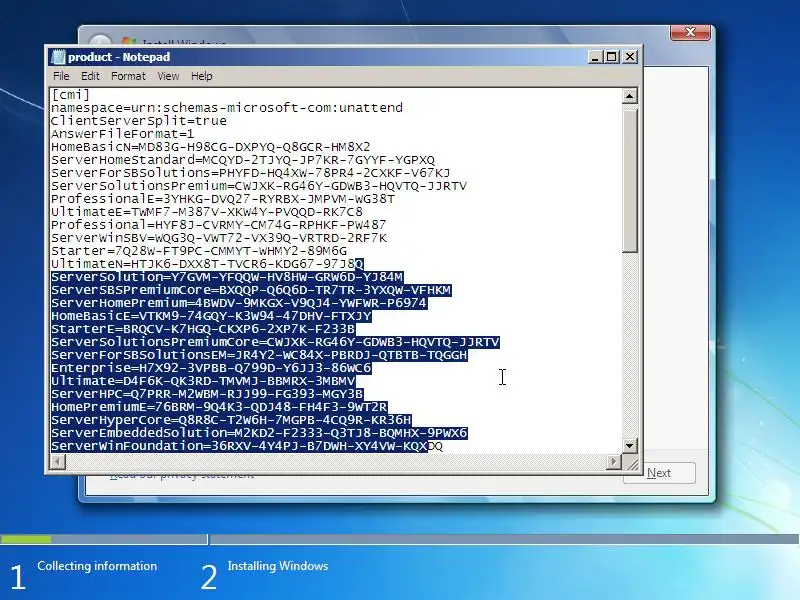Viewport: 800px width, 600px height.
Task: Click the ServerHPC key line
Action: (207, 394)
